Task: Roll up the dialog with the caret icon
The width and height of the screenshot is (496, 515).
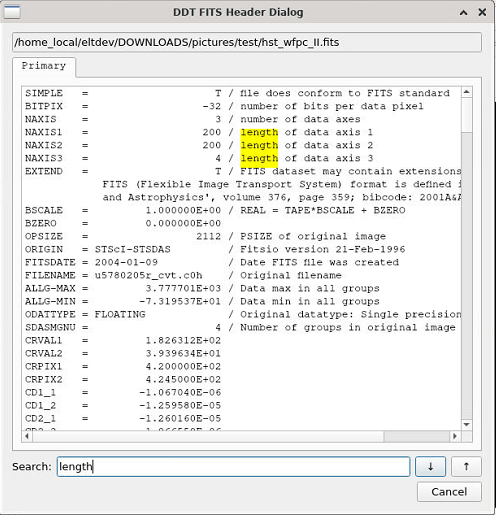Action: tap(463, 13)
